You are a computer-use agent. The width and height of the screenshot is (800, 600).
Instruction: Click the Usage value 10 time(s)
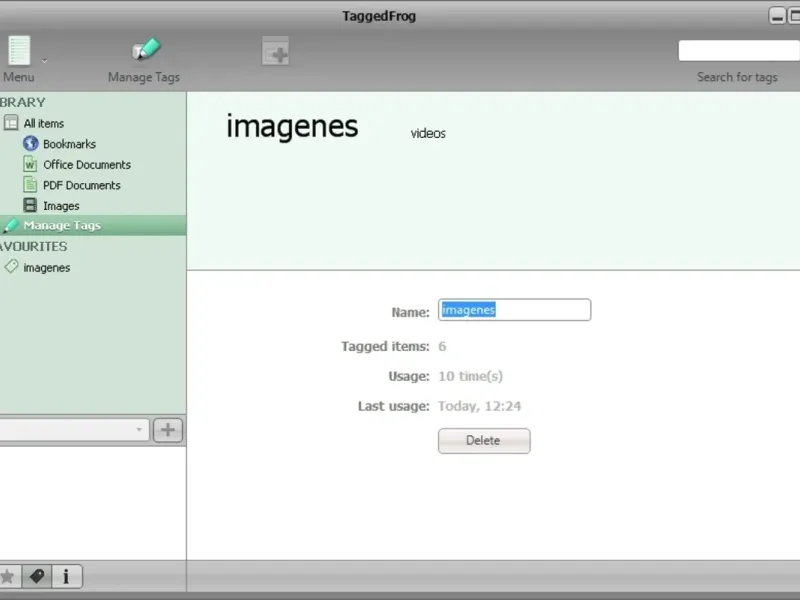click(x=470, y=377)
